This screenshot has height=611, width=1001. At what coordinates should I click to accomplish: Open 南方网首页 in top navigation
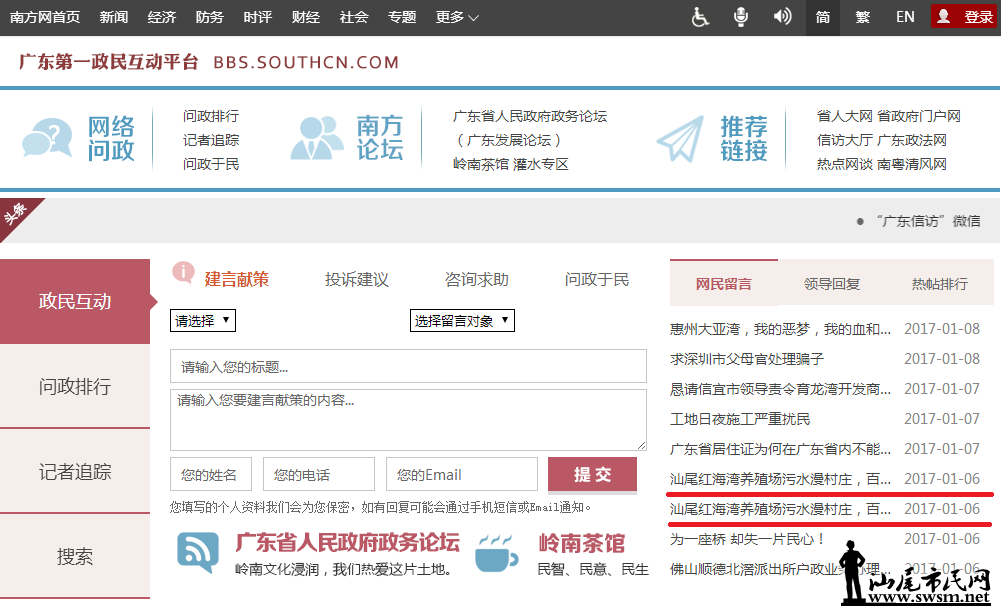tap(45, 17)
